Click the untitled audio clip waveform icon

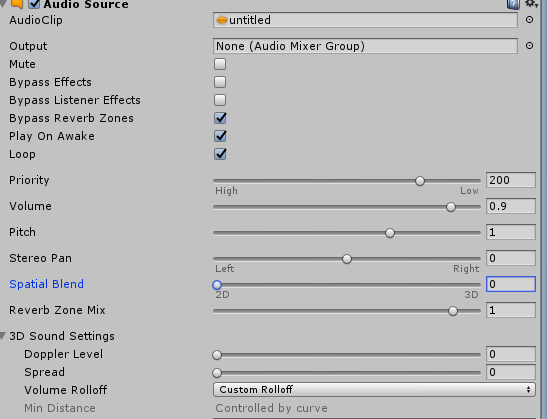point(221,20)
